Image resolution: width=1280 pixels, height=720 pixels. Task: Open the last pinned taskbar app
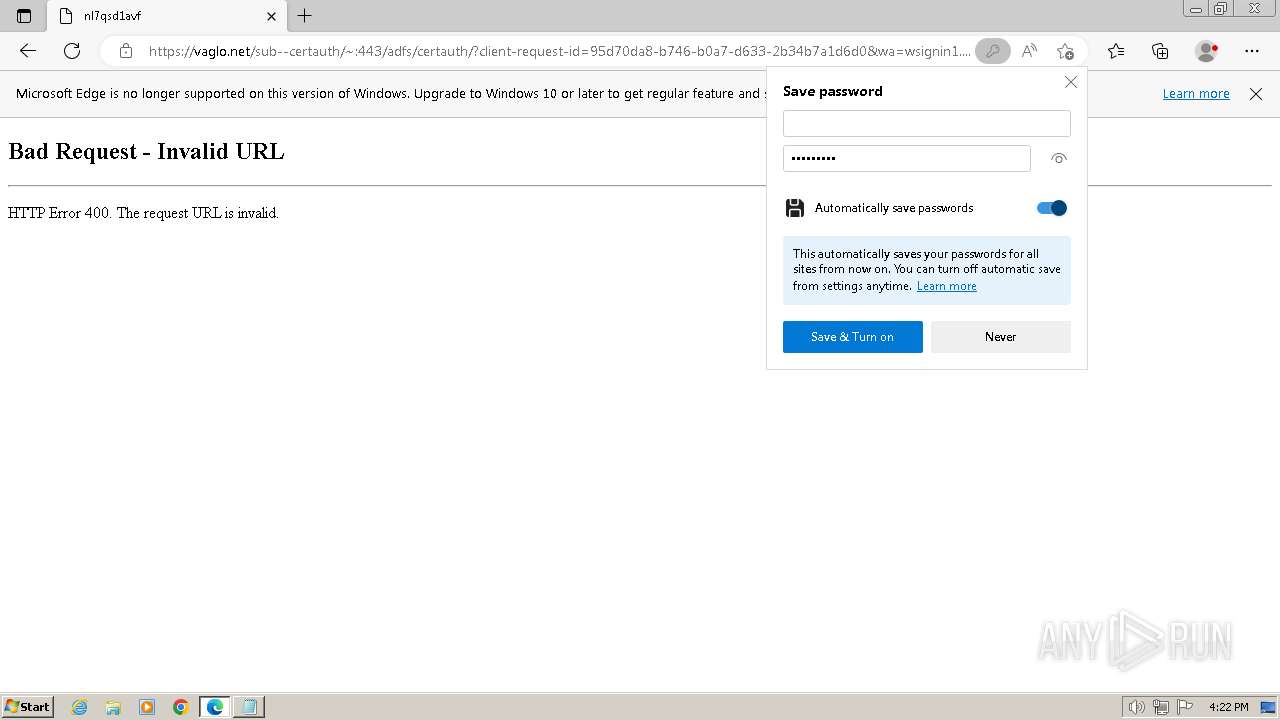pyautogui.click(x=248, y=707)
